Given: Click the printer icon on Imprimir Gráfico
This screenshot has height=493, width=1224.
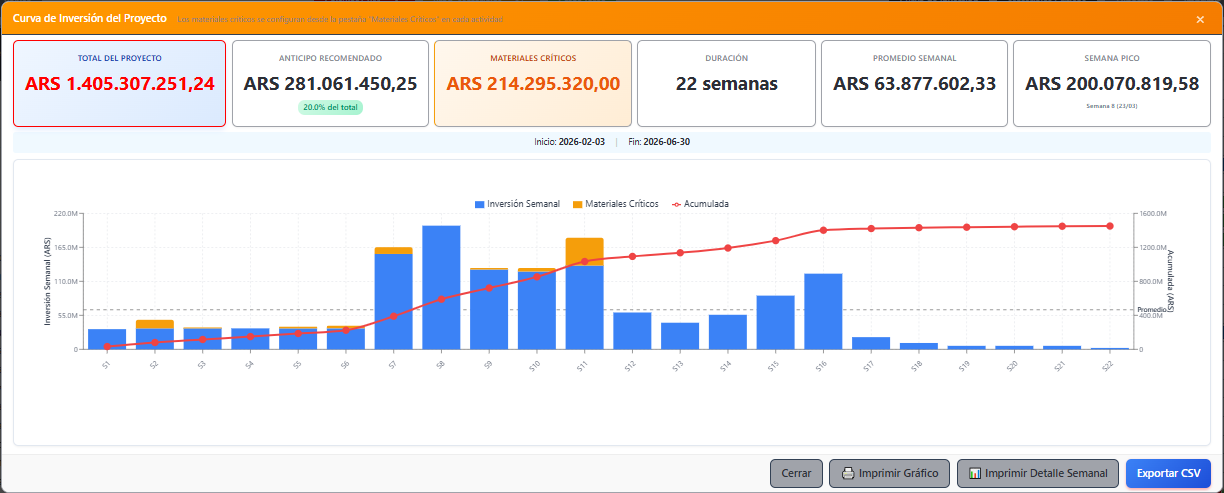Looking at the screenshot, I should 848,474.
